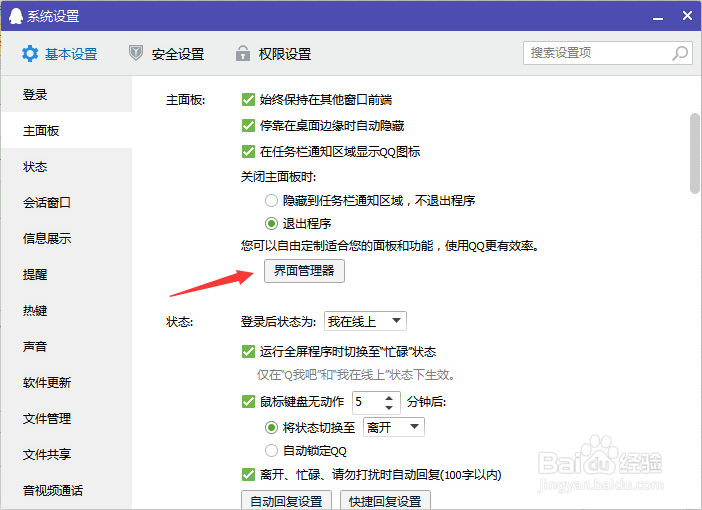The image size is (702, 510).
Task: Open the 提醒 sidebar section
Action: click(x=66, y=274)
